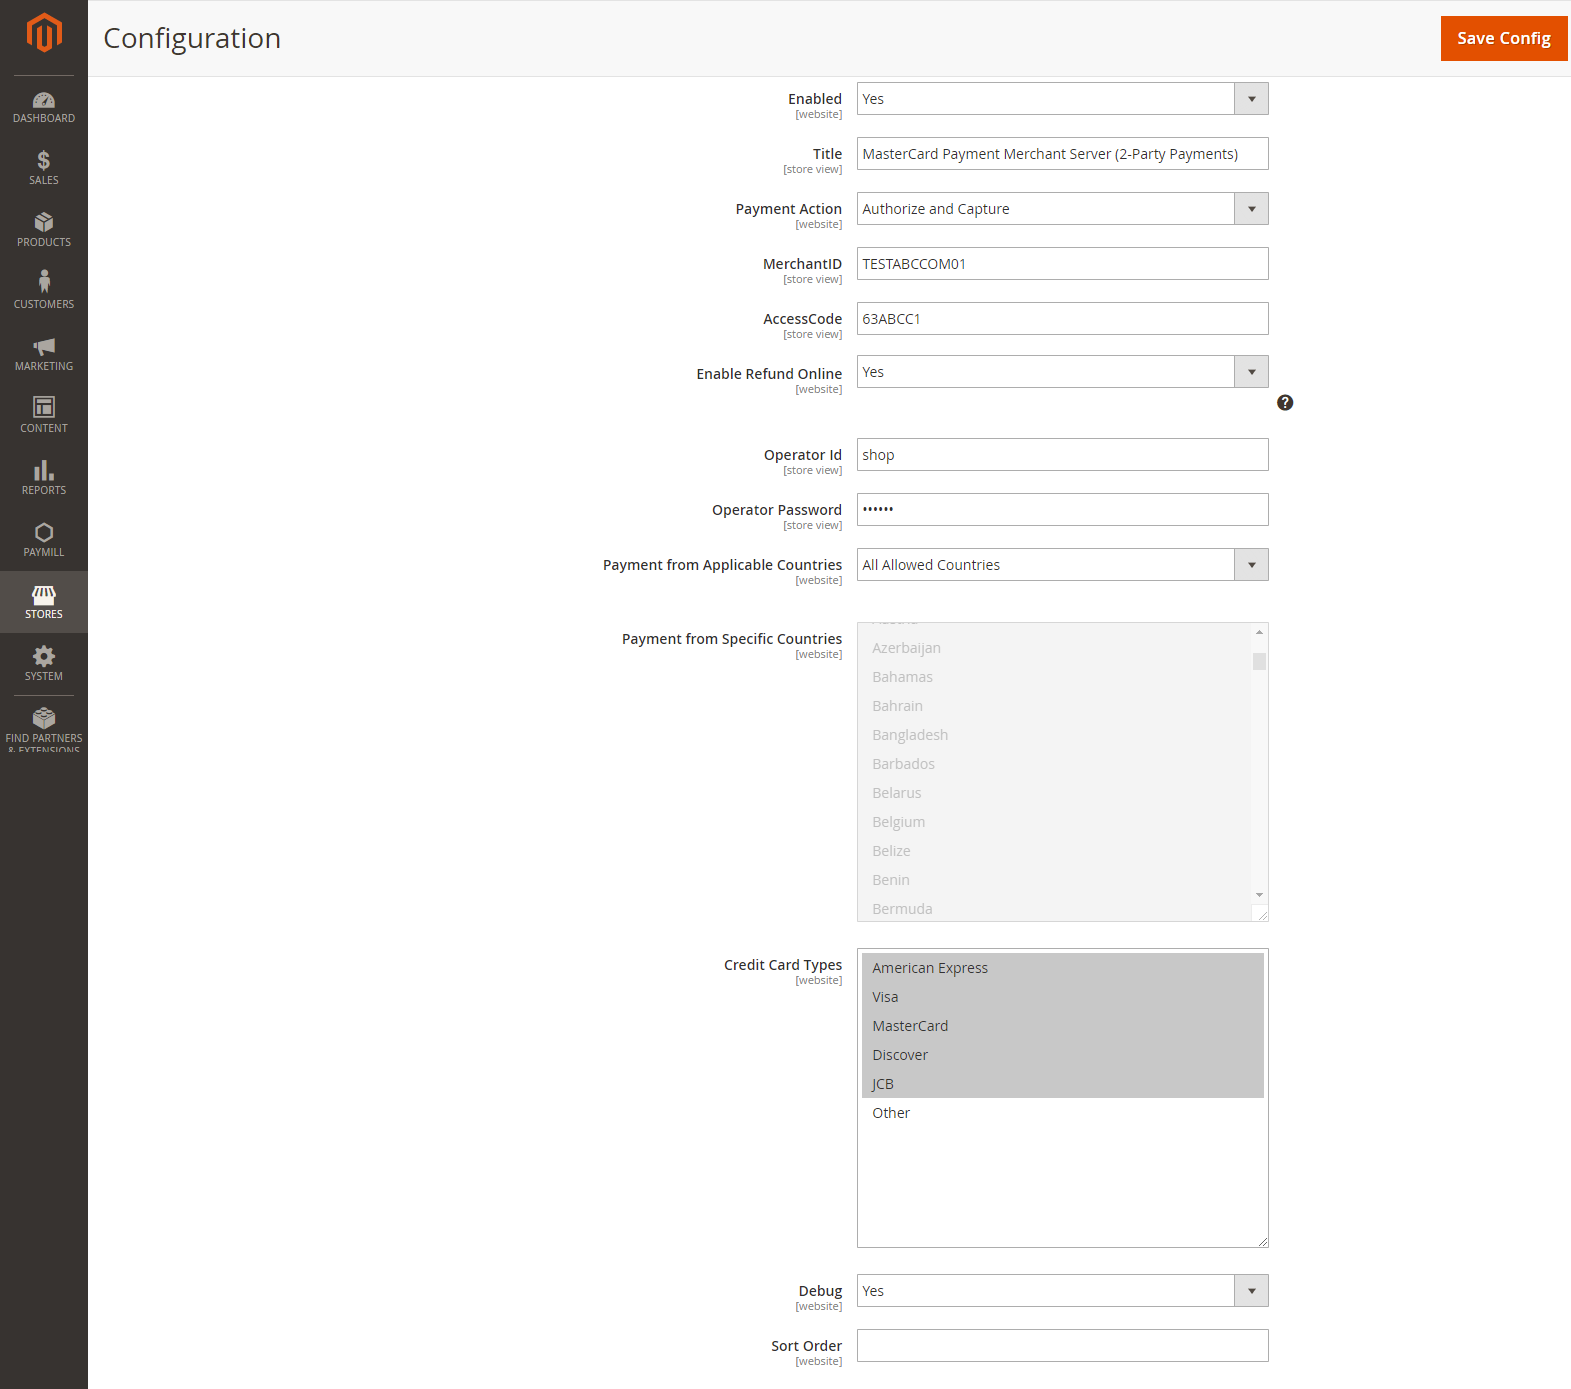Click the Operator Id input field
The height and width of the screenshot is (1389, 1571).
(1063, 455)
